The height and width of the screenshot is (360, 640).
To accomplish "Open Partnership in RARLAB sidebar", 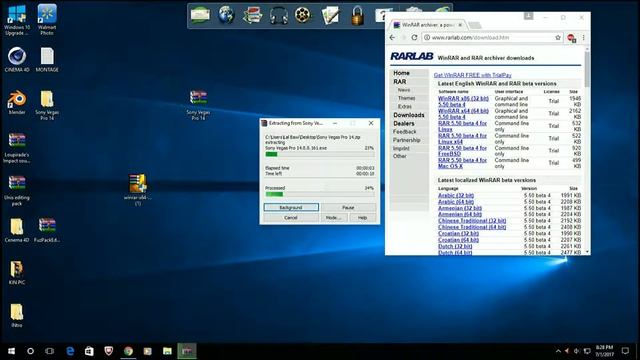I will 407,140.
